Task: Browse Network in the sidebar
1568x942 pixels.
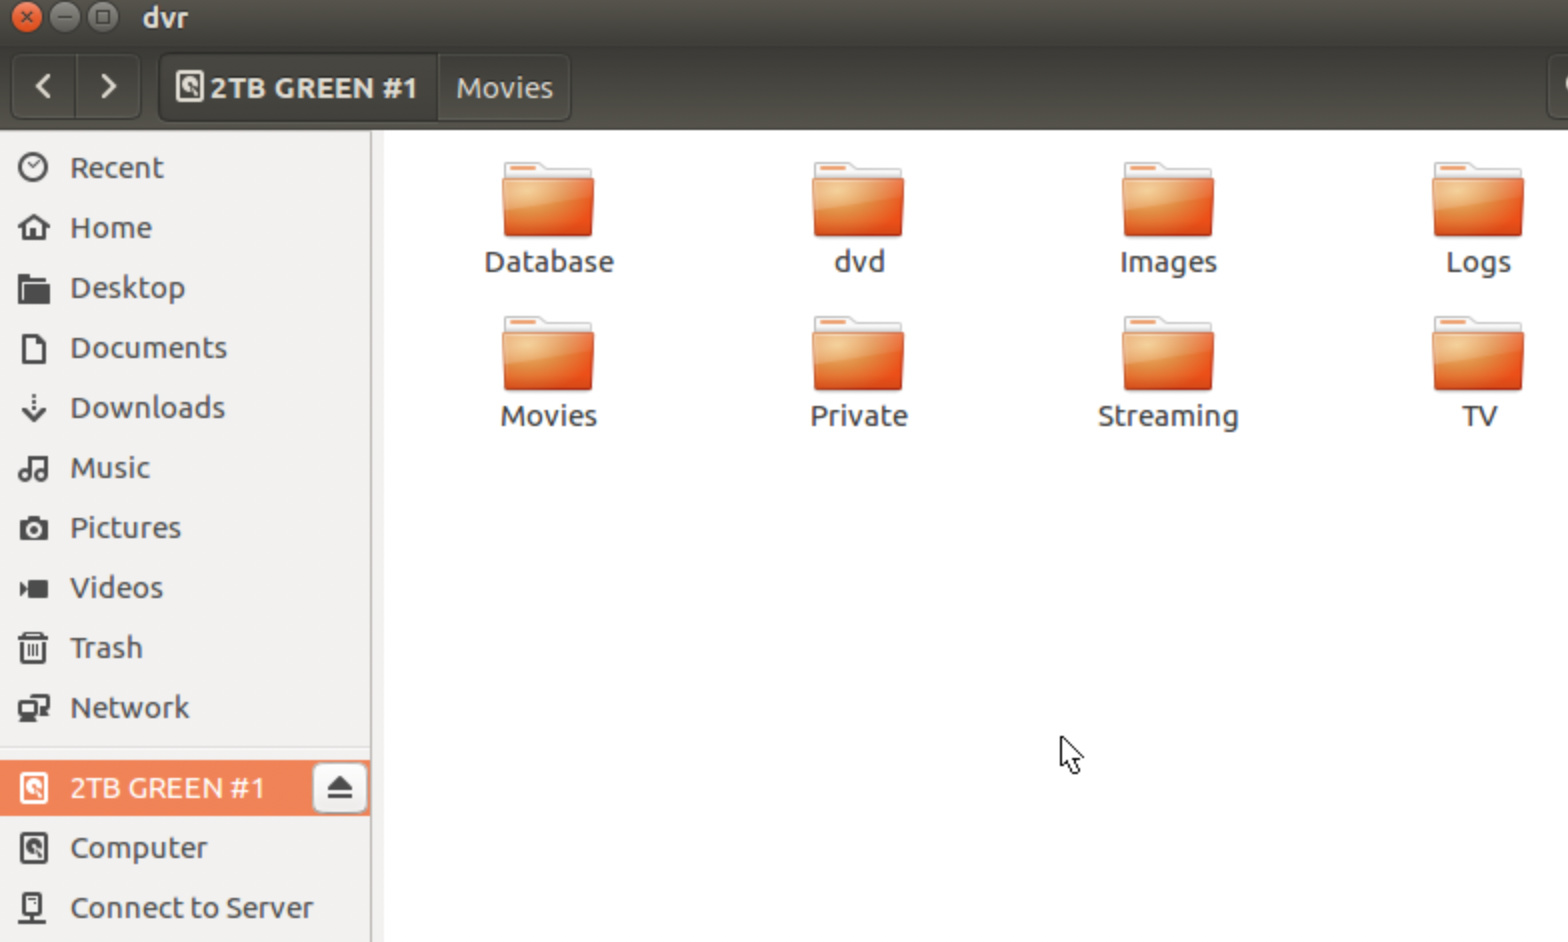Action: pyautogui.click(x=129, y=708)
